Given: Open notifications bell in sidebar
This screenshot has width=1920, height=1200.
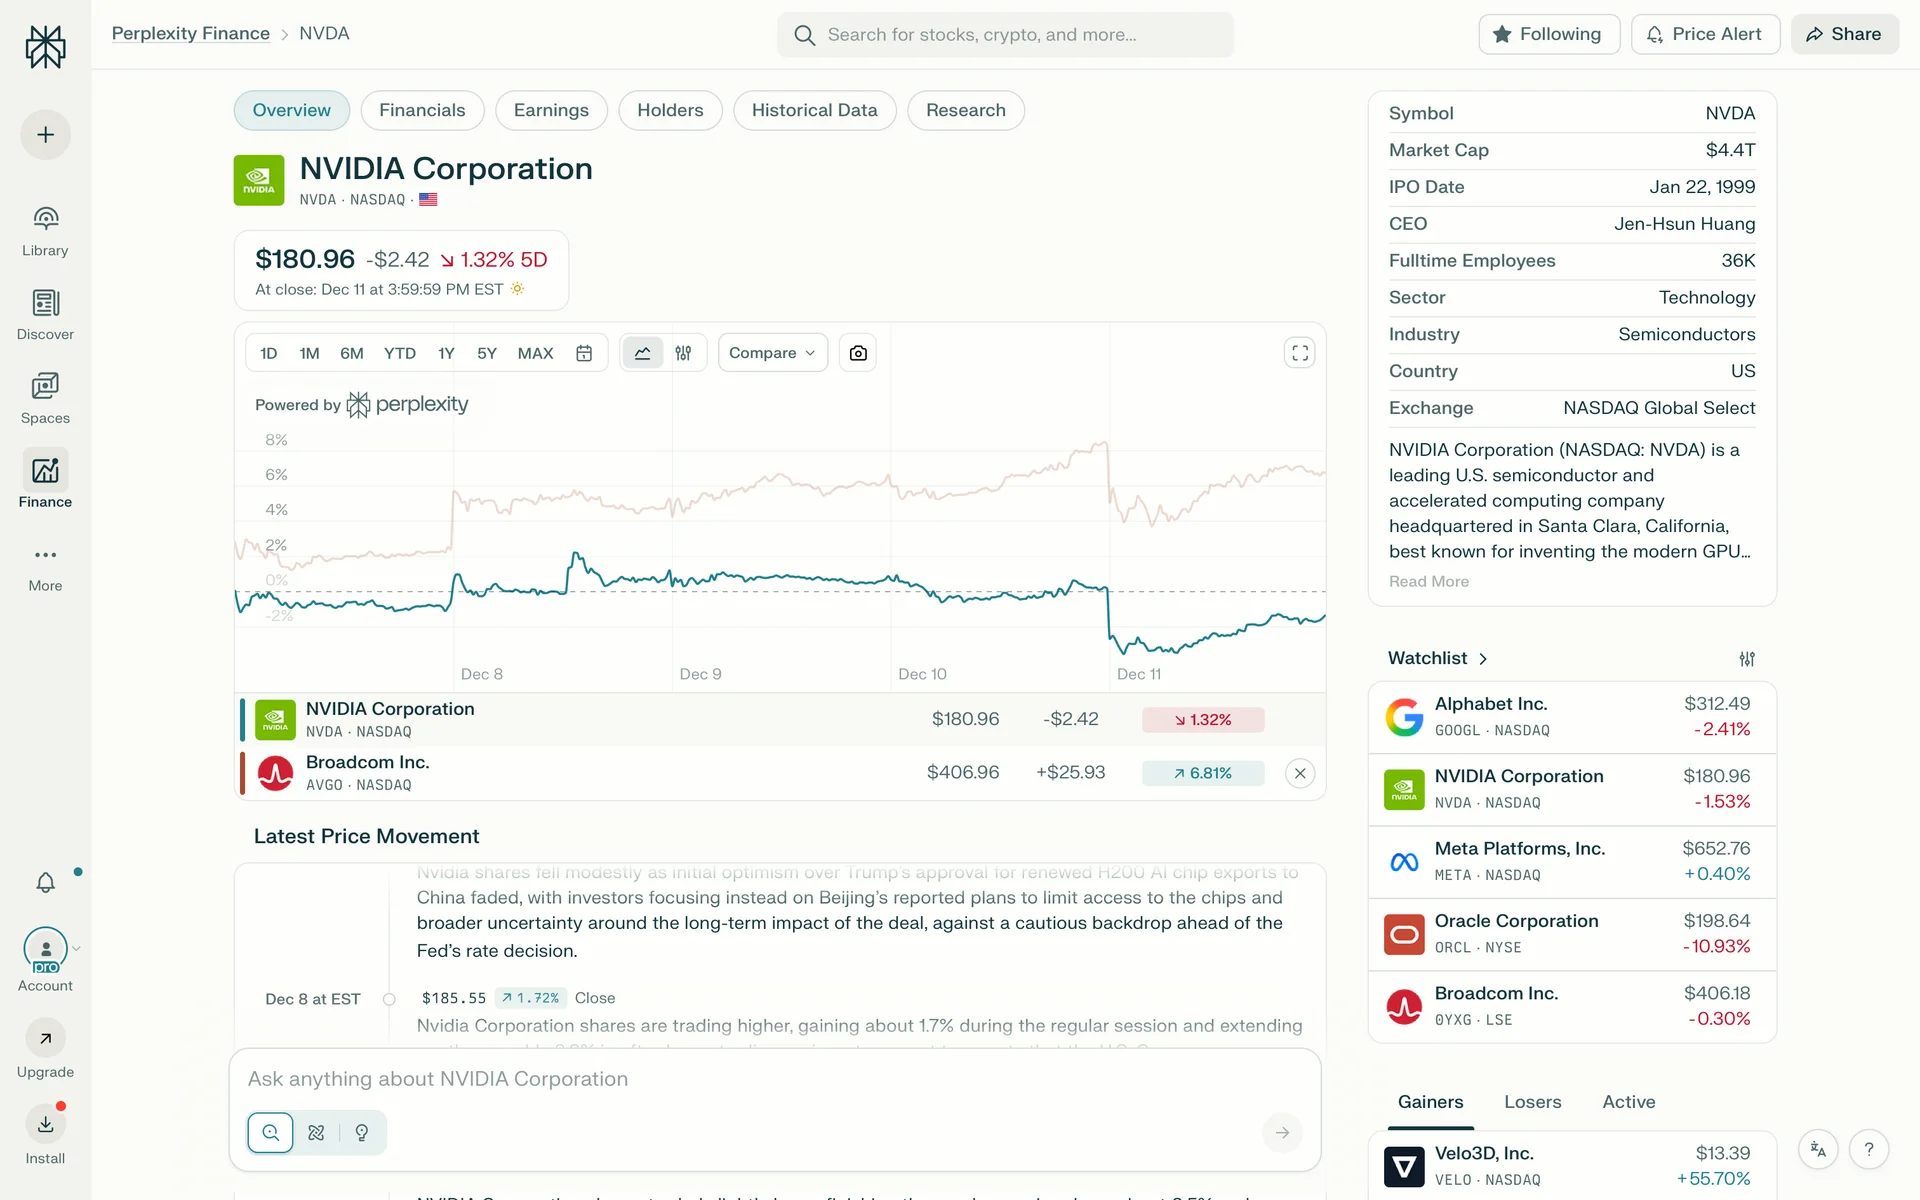Looking at the screenshot, I should click(46, 882).
